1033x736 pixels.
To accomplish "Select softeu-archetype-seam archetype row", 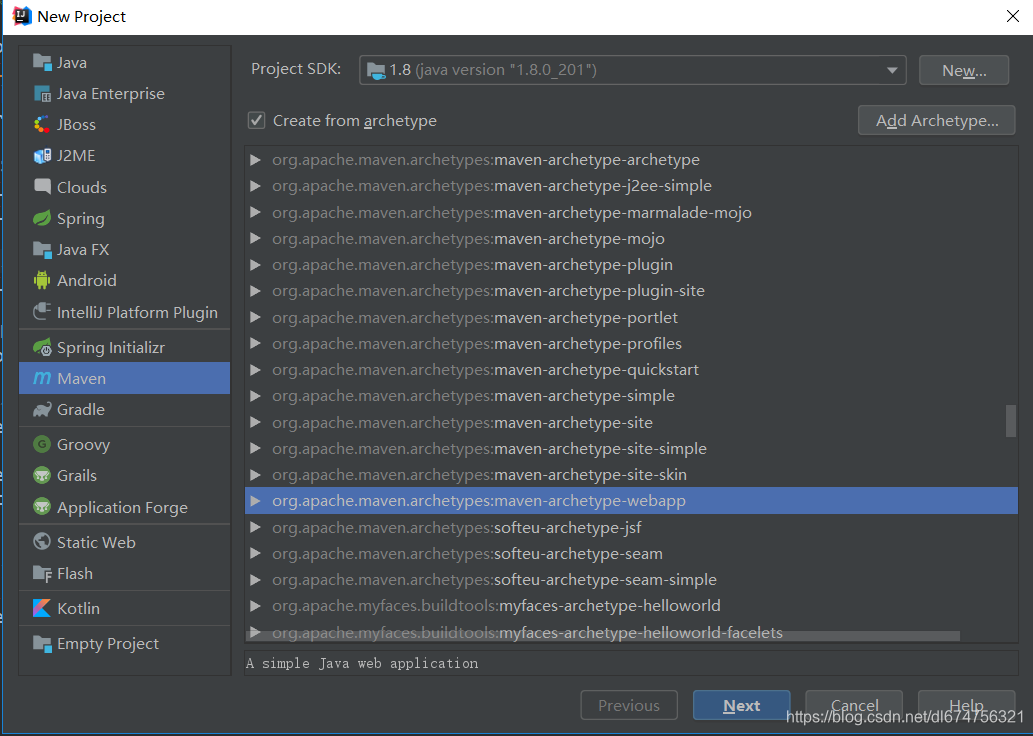I will click(631, 553).
